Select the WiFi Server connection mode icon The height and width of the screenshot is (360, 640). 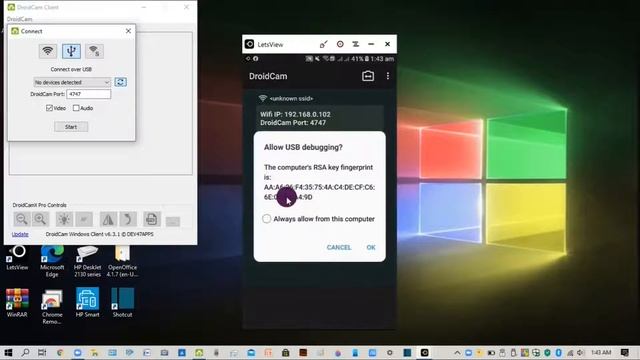point(94,51)
